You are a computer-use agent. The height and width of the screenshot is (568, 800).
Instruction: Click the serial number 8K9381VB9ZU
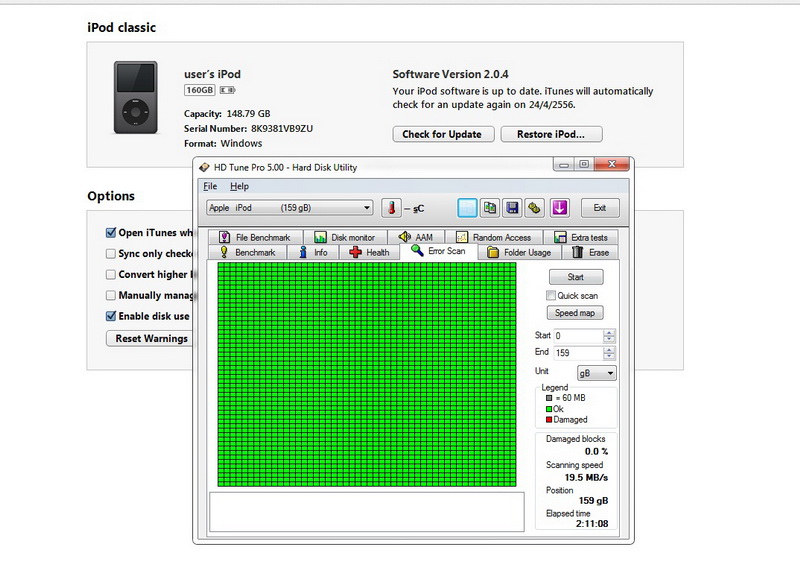282,129
